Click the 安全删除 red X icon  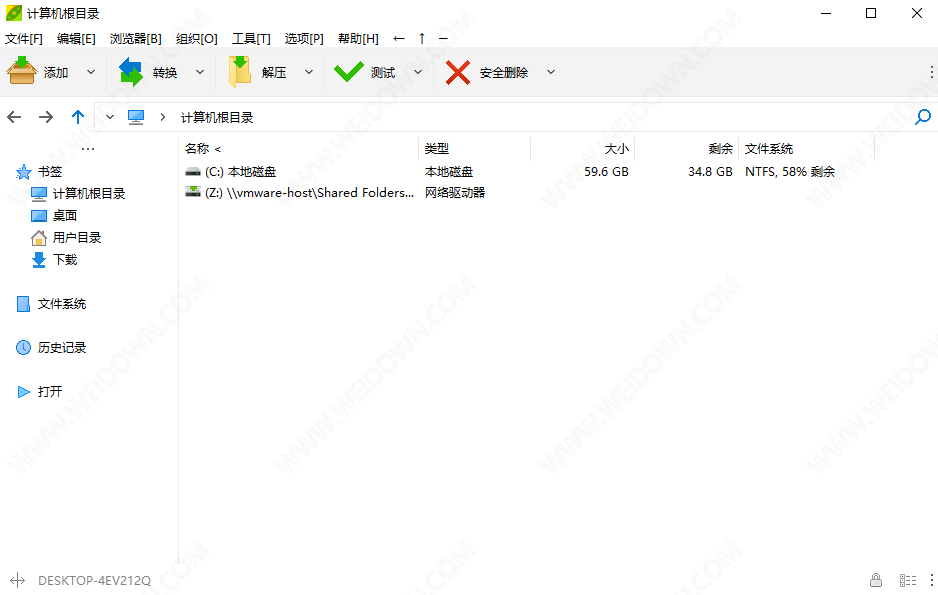click(x=458, y=72)
